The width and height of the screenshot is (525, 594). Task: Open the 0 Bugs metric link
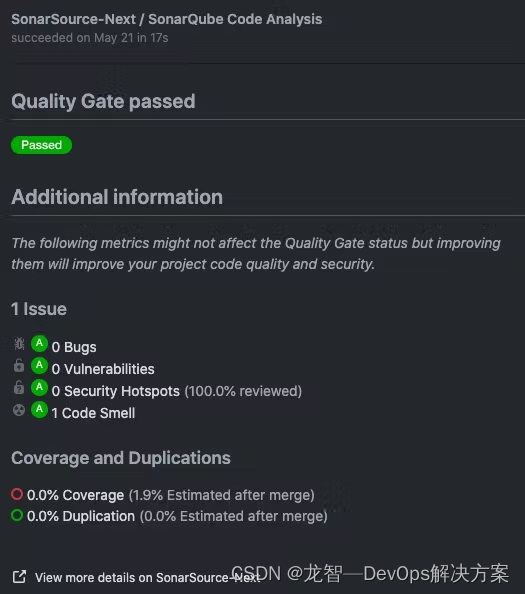(74, 347)
